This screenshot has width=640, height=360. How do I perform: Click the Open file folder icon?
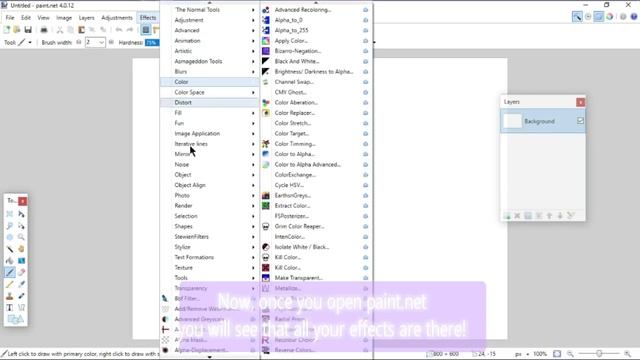pyautogui.click(x=17, y=30)
